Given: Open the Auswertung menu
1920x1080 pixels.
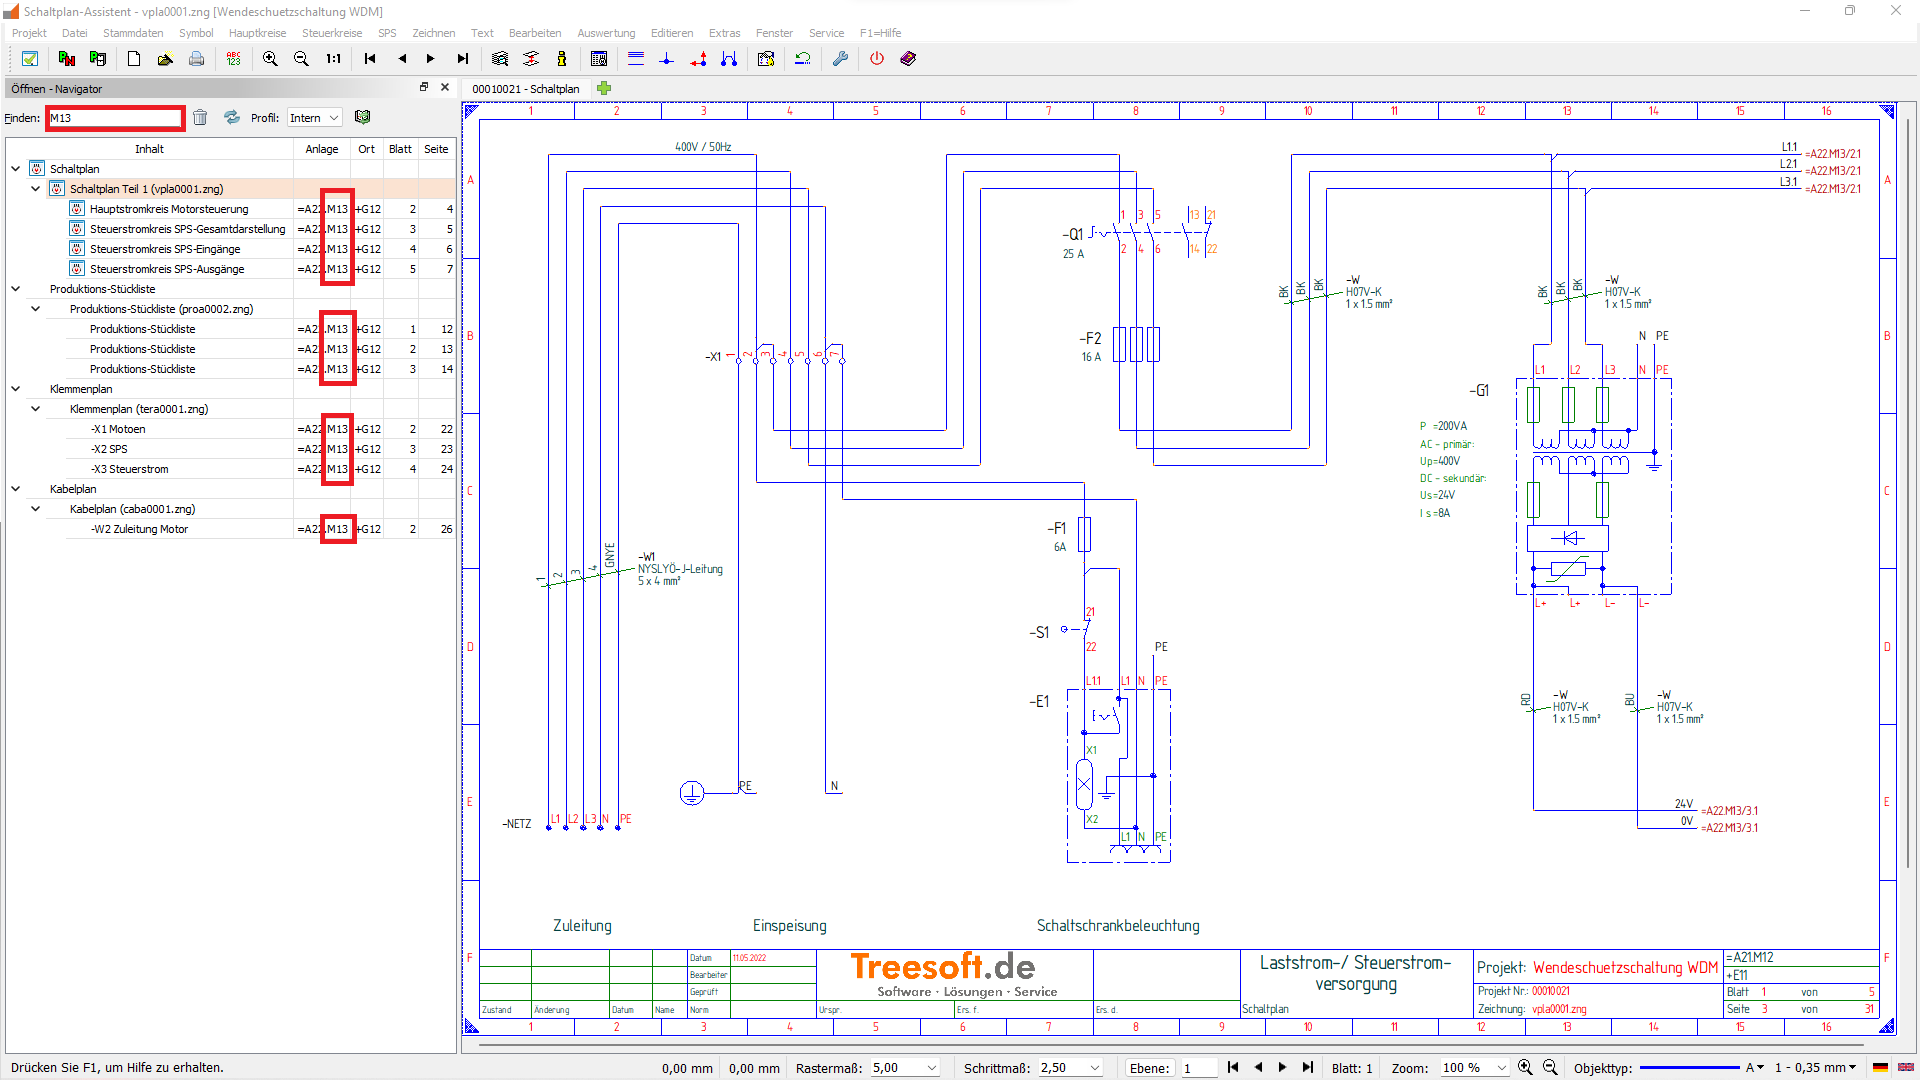Looking at the screenshot, I should pos(606,33).
